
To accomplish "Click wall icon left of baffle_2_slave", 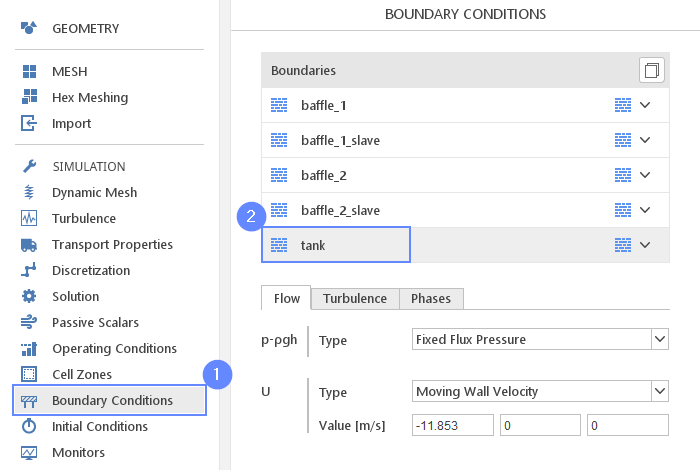I will coord(279,210).
